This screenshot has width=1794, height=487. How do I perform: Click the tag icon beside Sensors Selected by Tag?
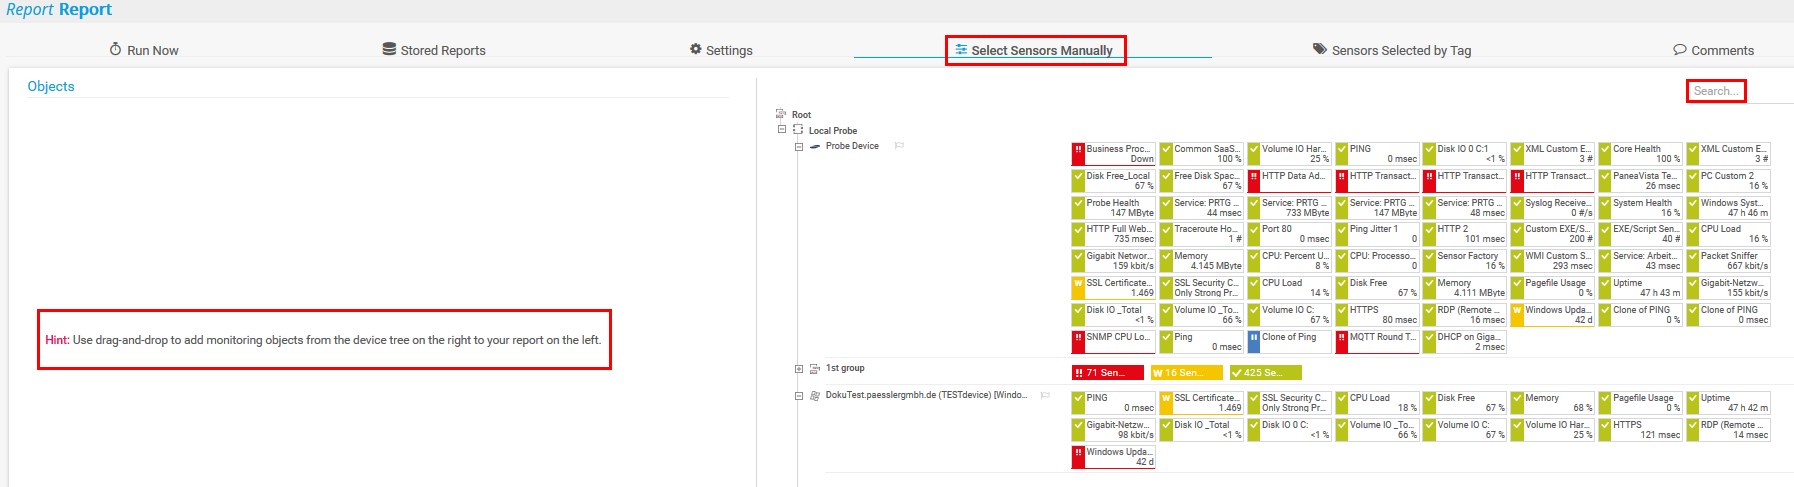1320,50
